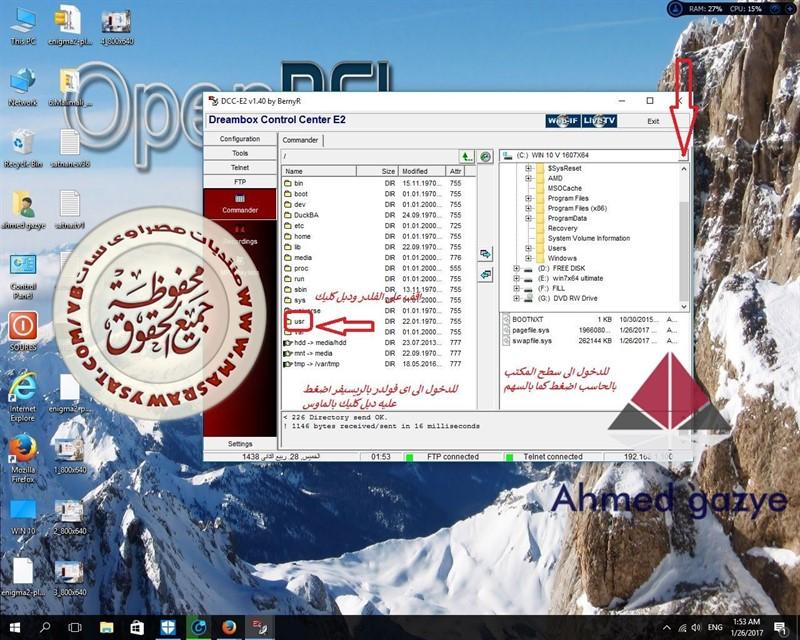Sort the file list by Modified column

421,171
